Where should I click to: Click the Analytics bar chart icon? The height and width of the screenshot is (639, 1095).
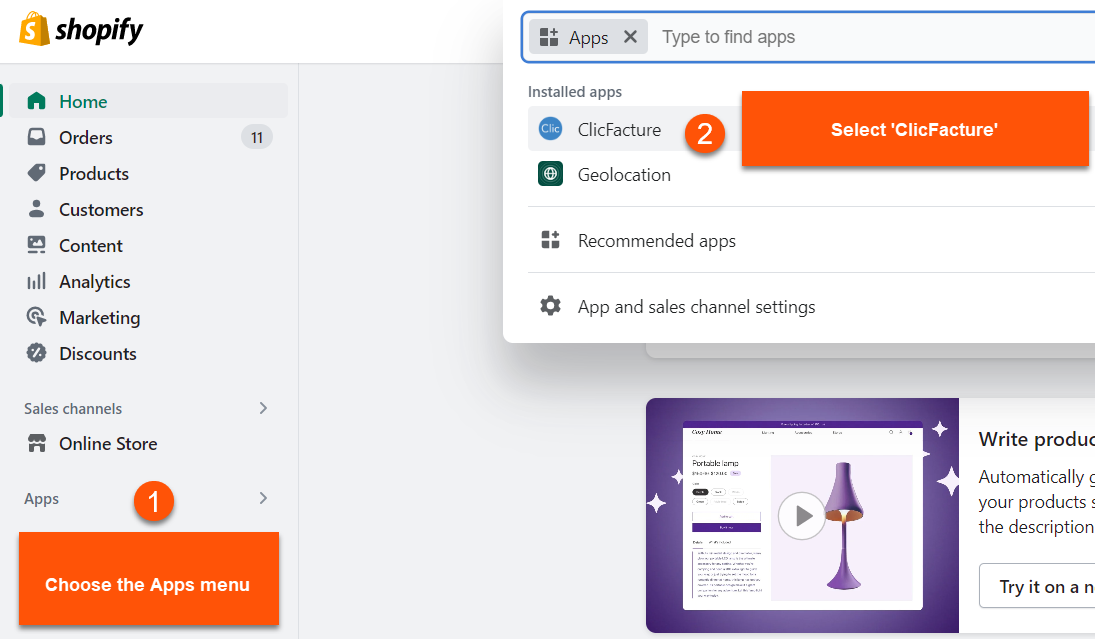(x=36, y=281)
